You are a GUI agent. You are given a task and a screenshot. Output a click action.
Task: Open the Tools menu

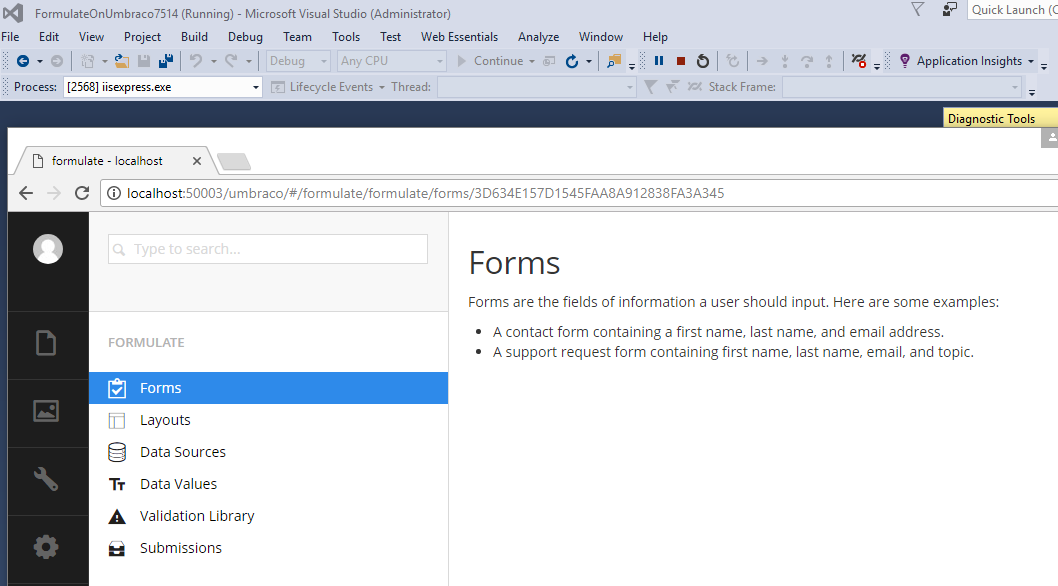(346, 37)
